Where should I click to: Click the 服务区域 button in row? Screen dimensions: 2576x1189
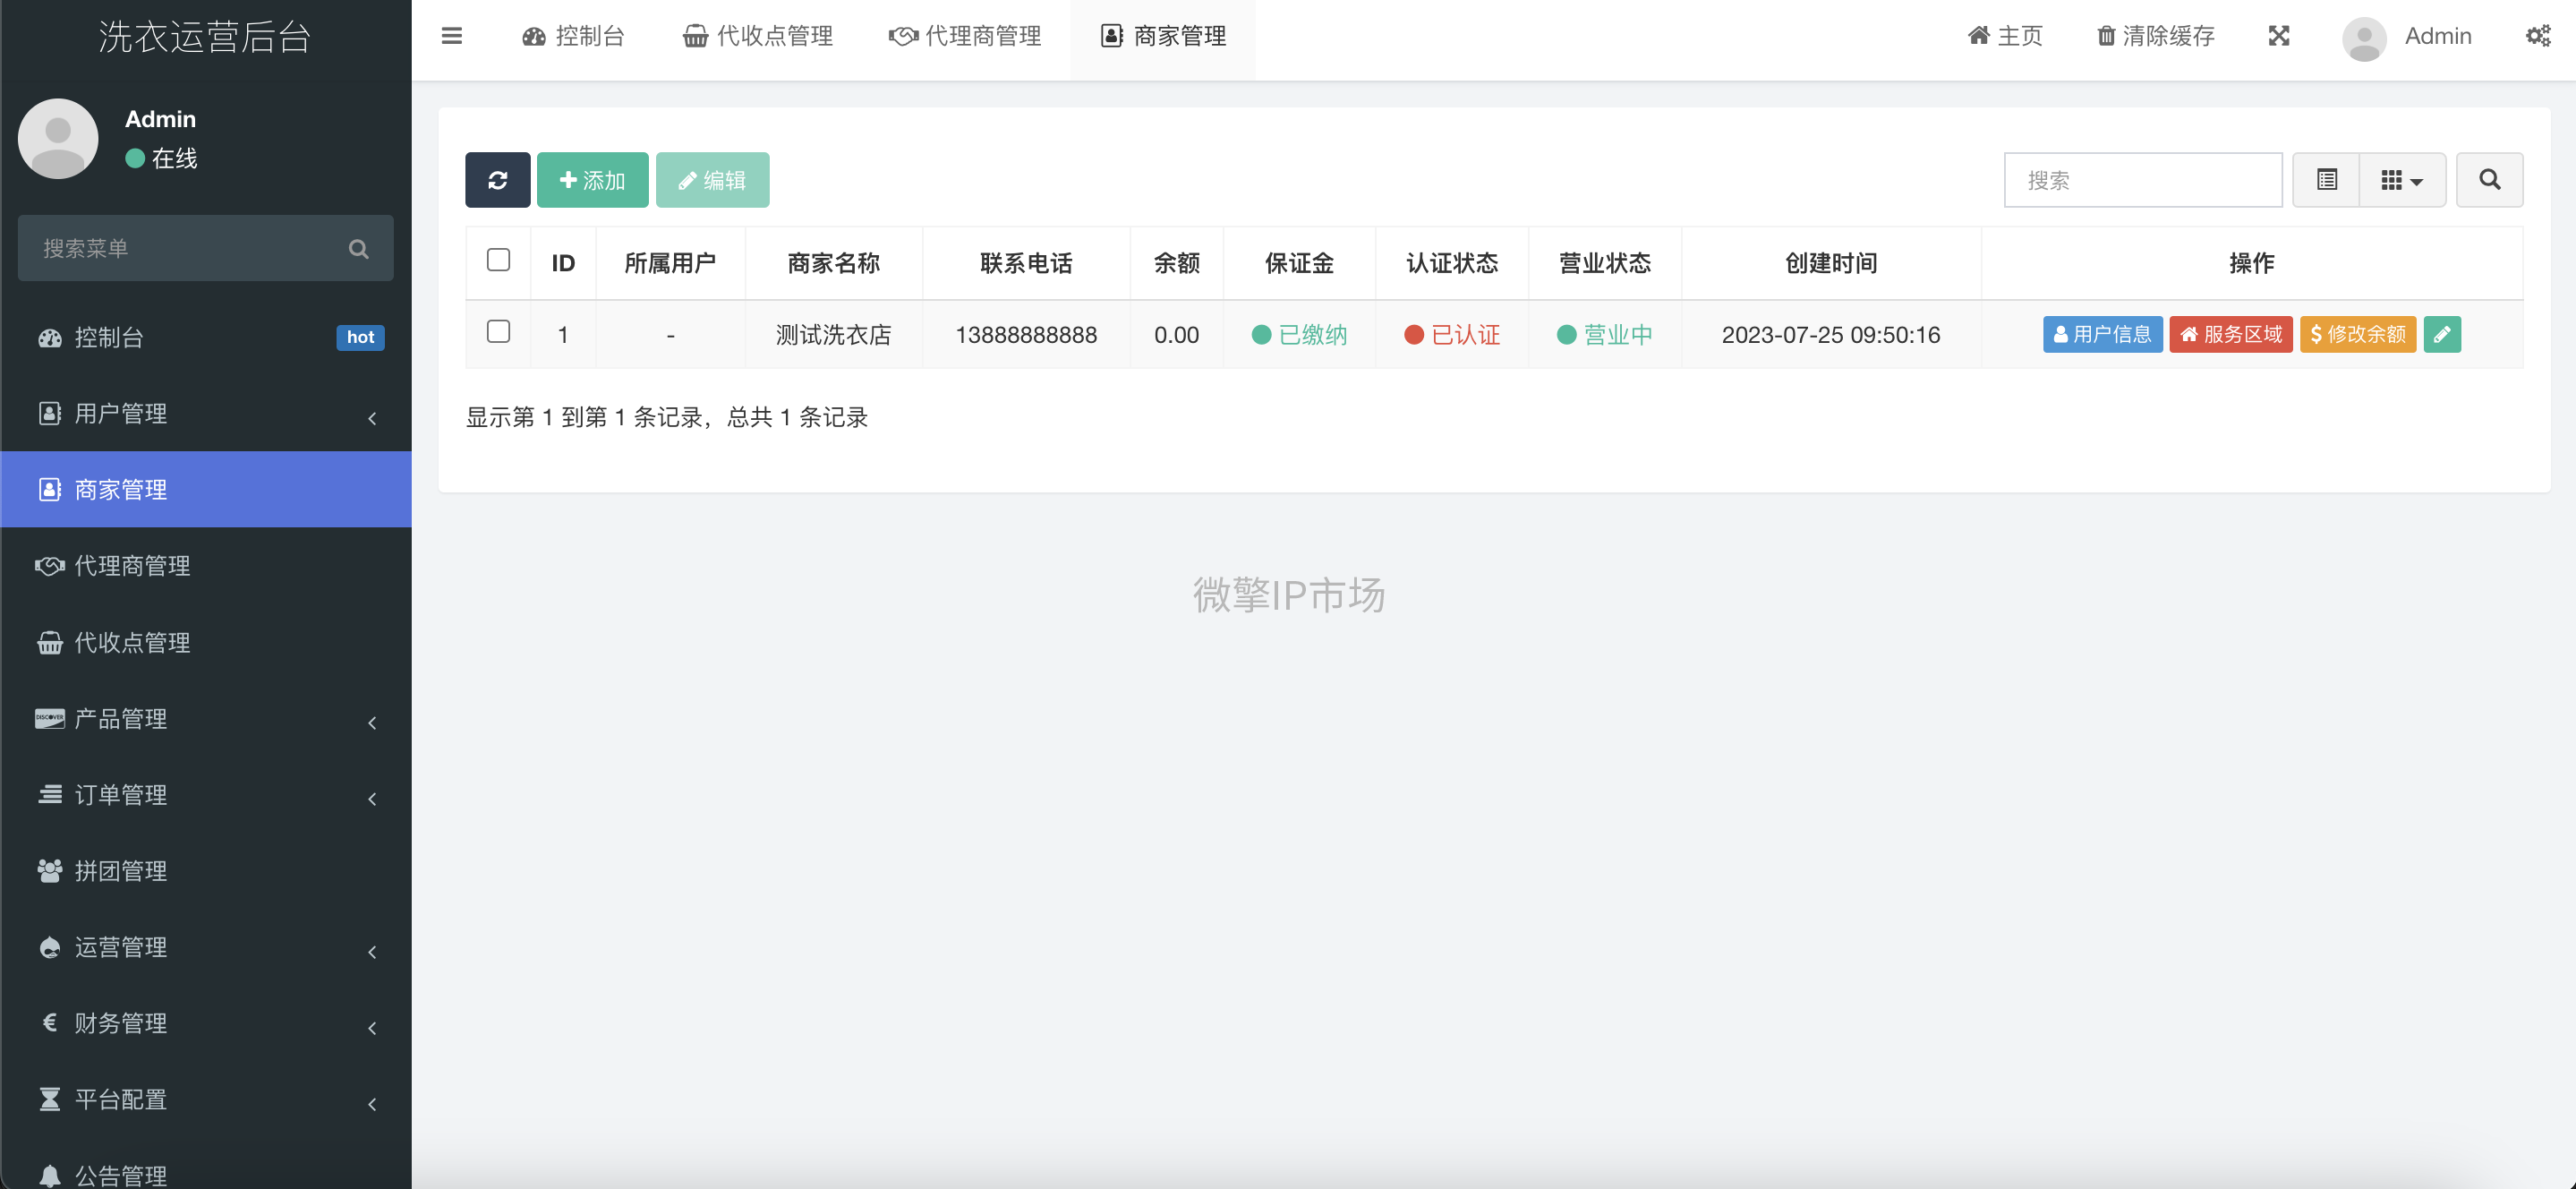point(2230,334)
